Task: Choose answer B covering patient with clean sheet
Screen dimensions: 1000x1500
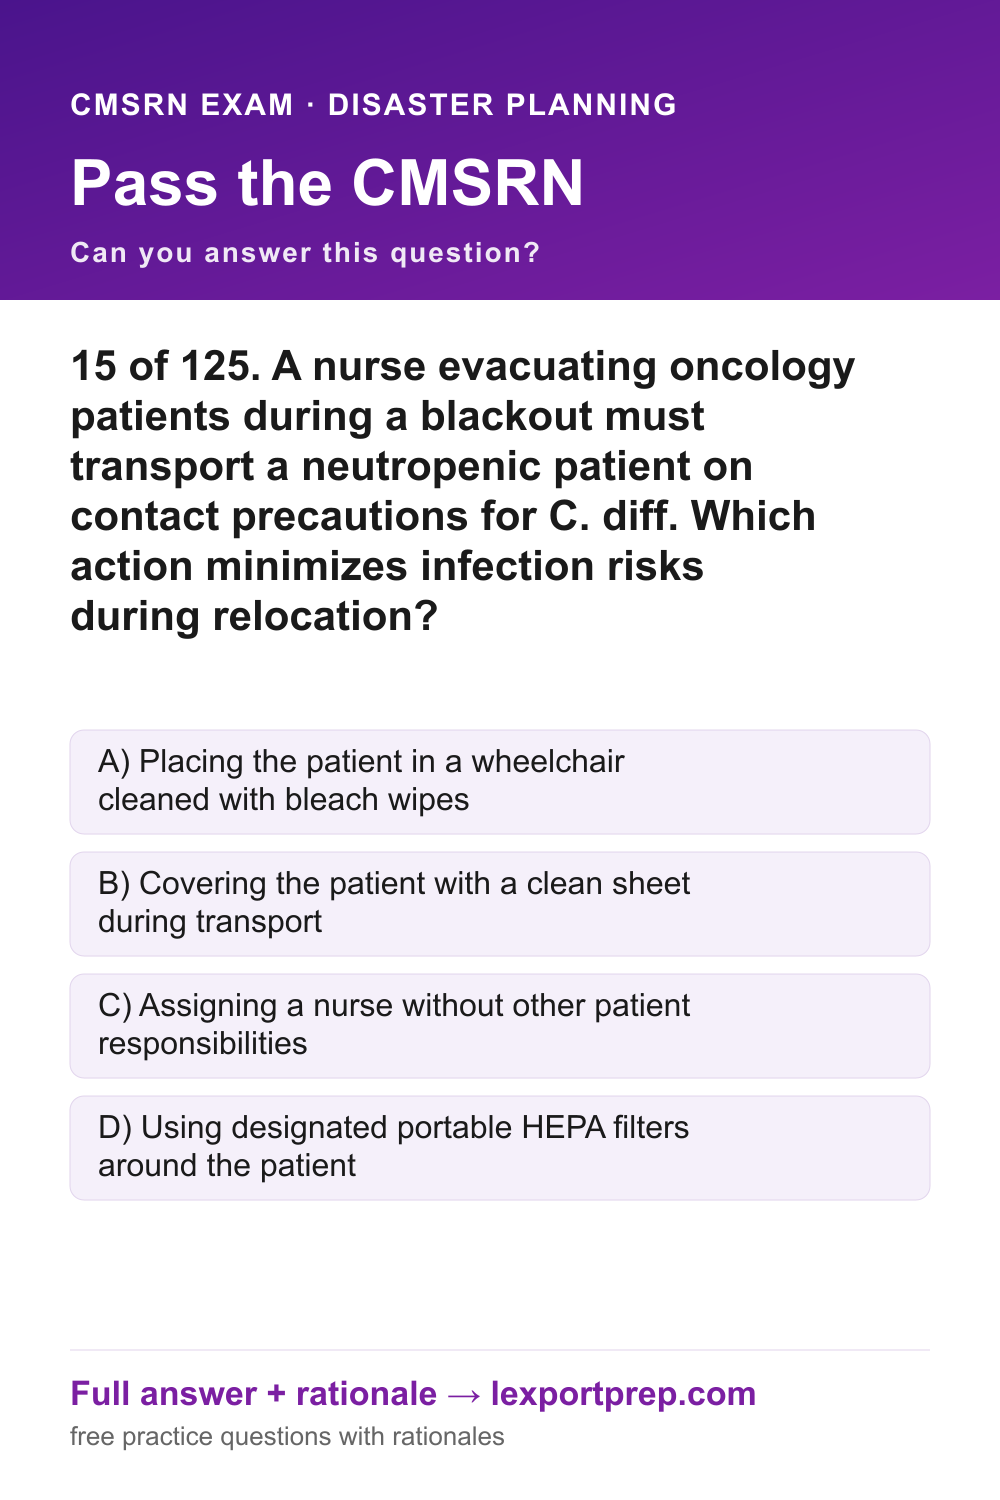Action: pyautogui.click(x=500, y=904)
